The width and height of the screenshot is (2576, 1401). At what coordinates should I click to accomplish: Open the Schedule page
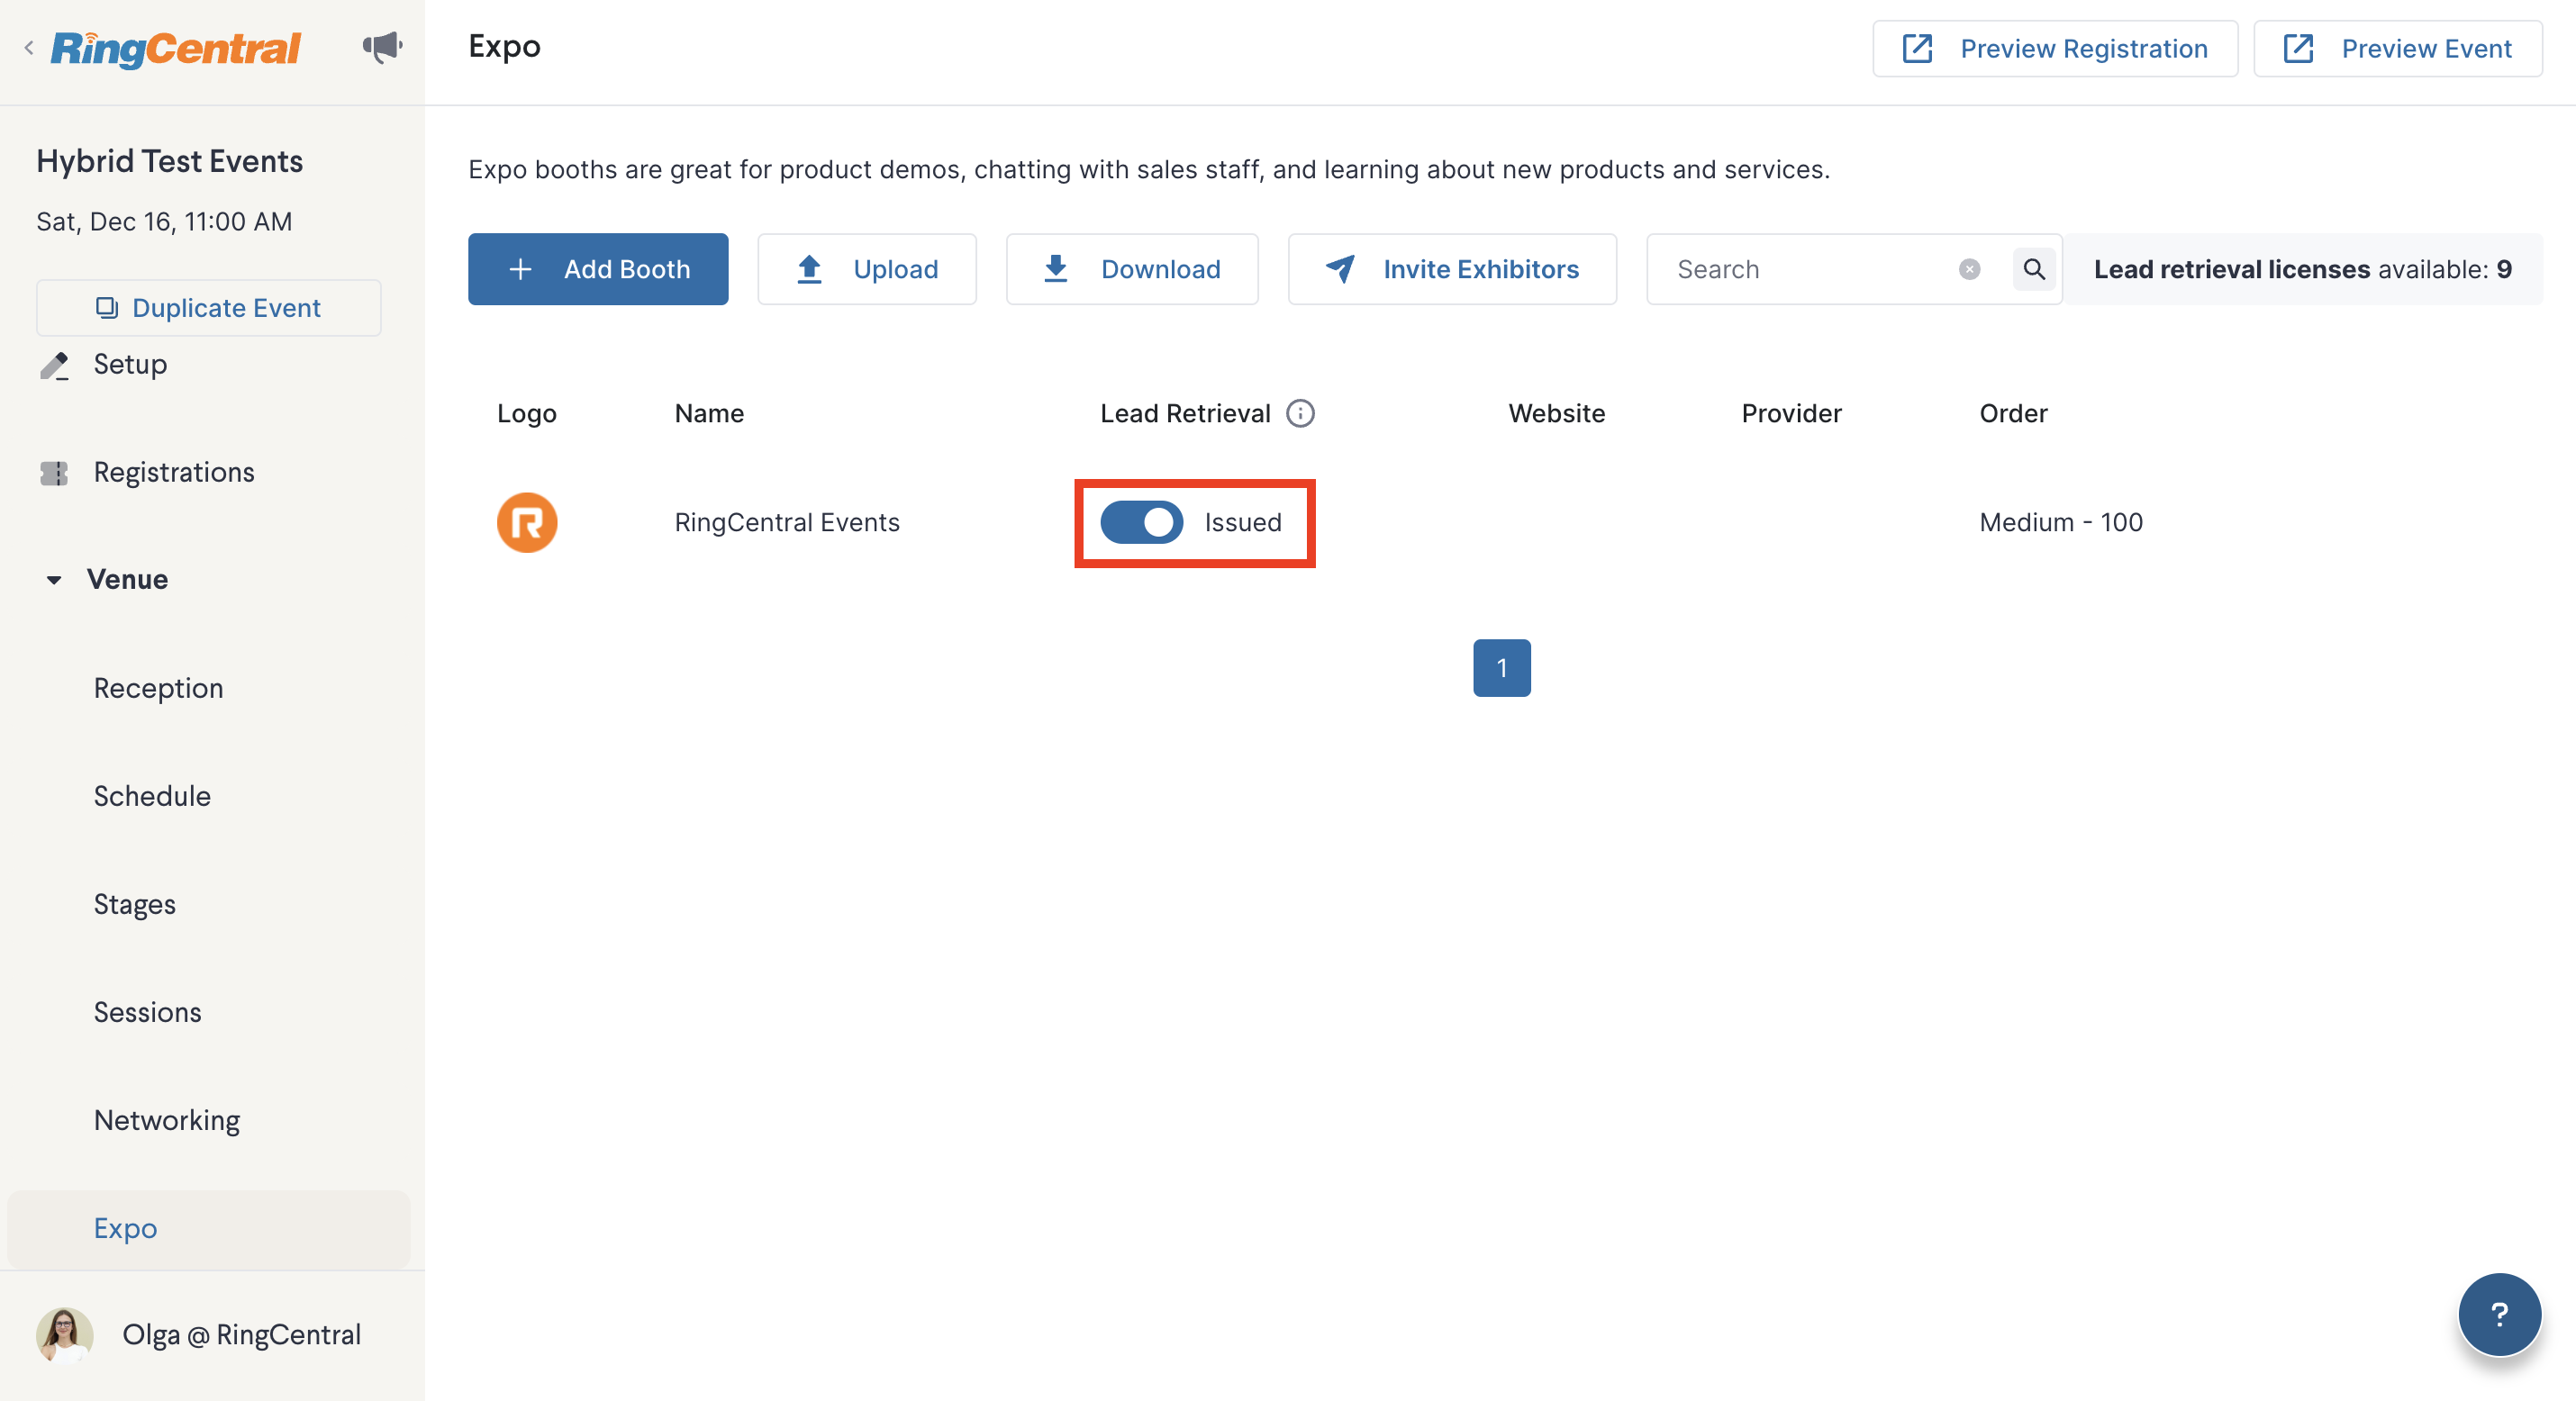152,796
